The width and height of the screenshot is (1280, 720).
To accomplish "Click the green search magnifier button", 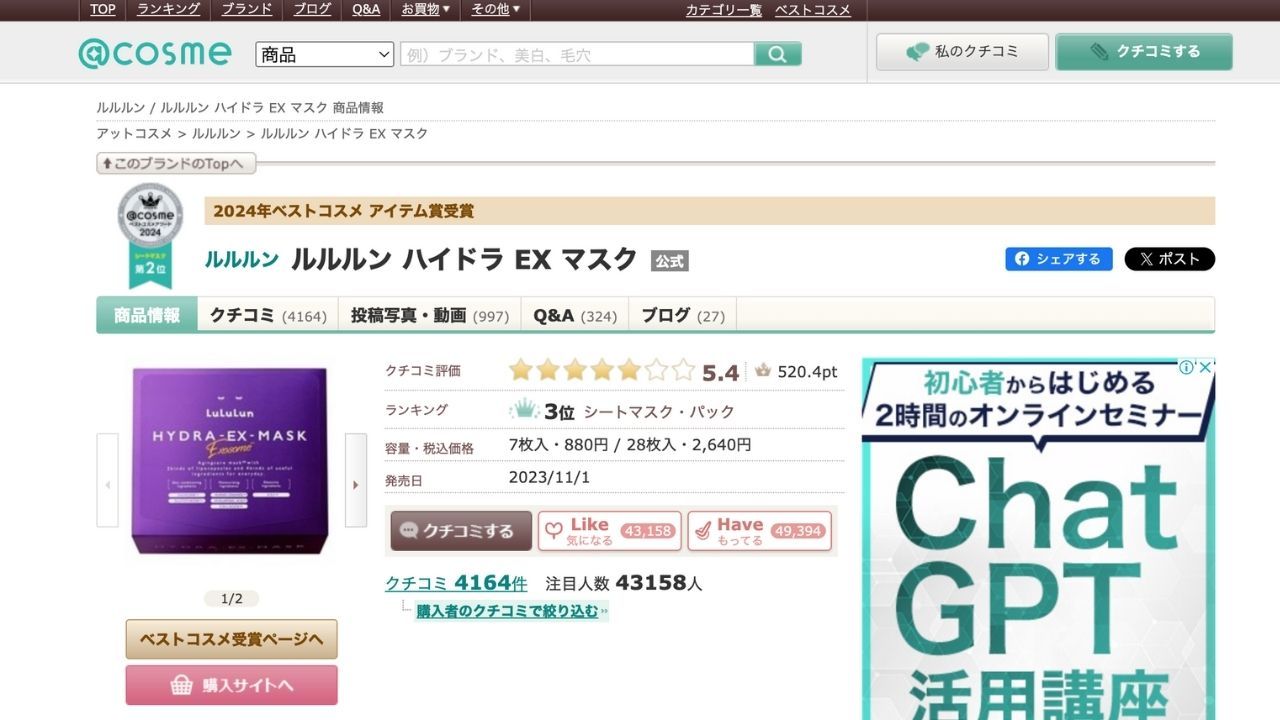I will pos(778,54).
